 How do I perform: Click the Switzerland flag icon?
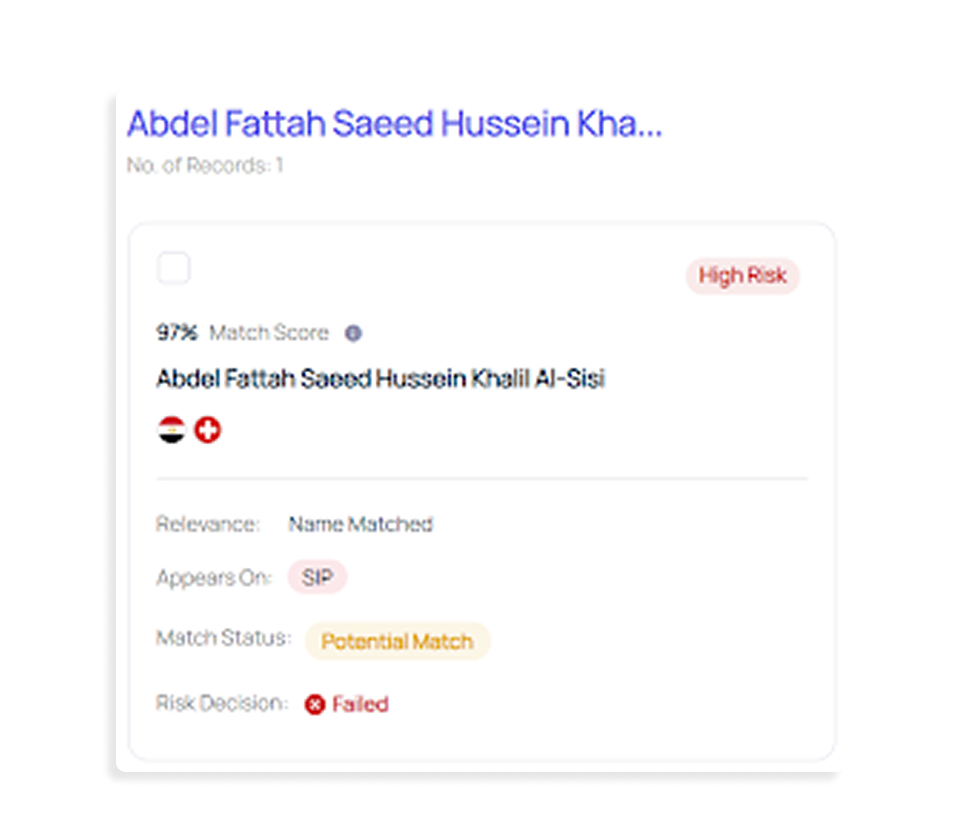(208, 431)
